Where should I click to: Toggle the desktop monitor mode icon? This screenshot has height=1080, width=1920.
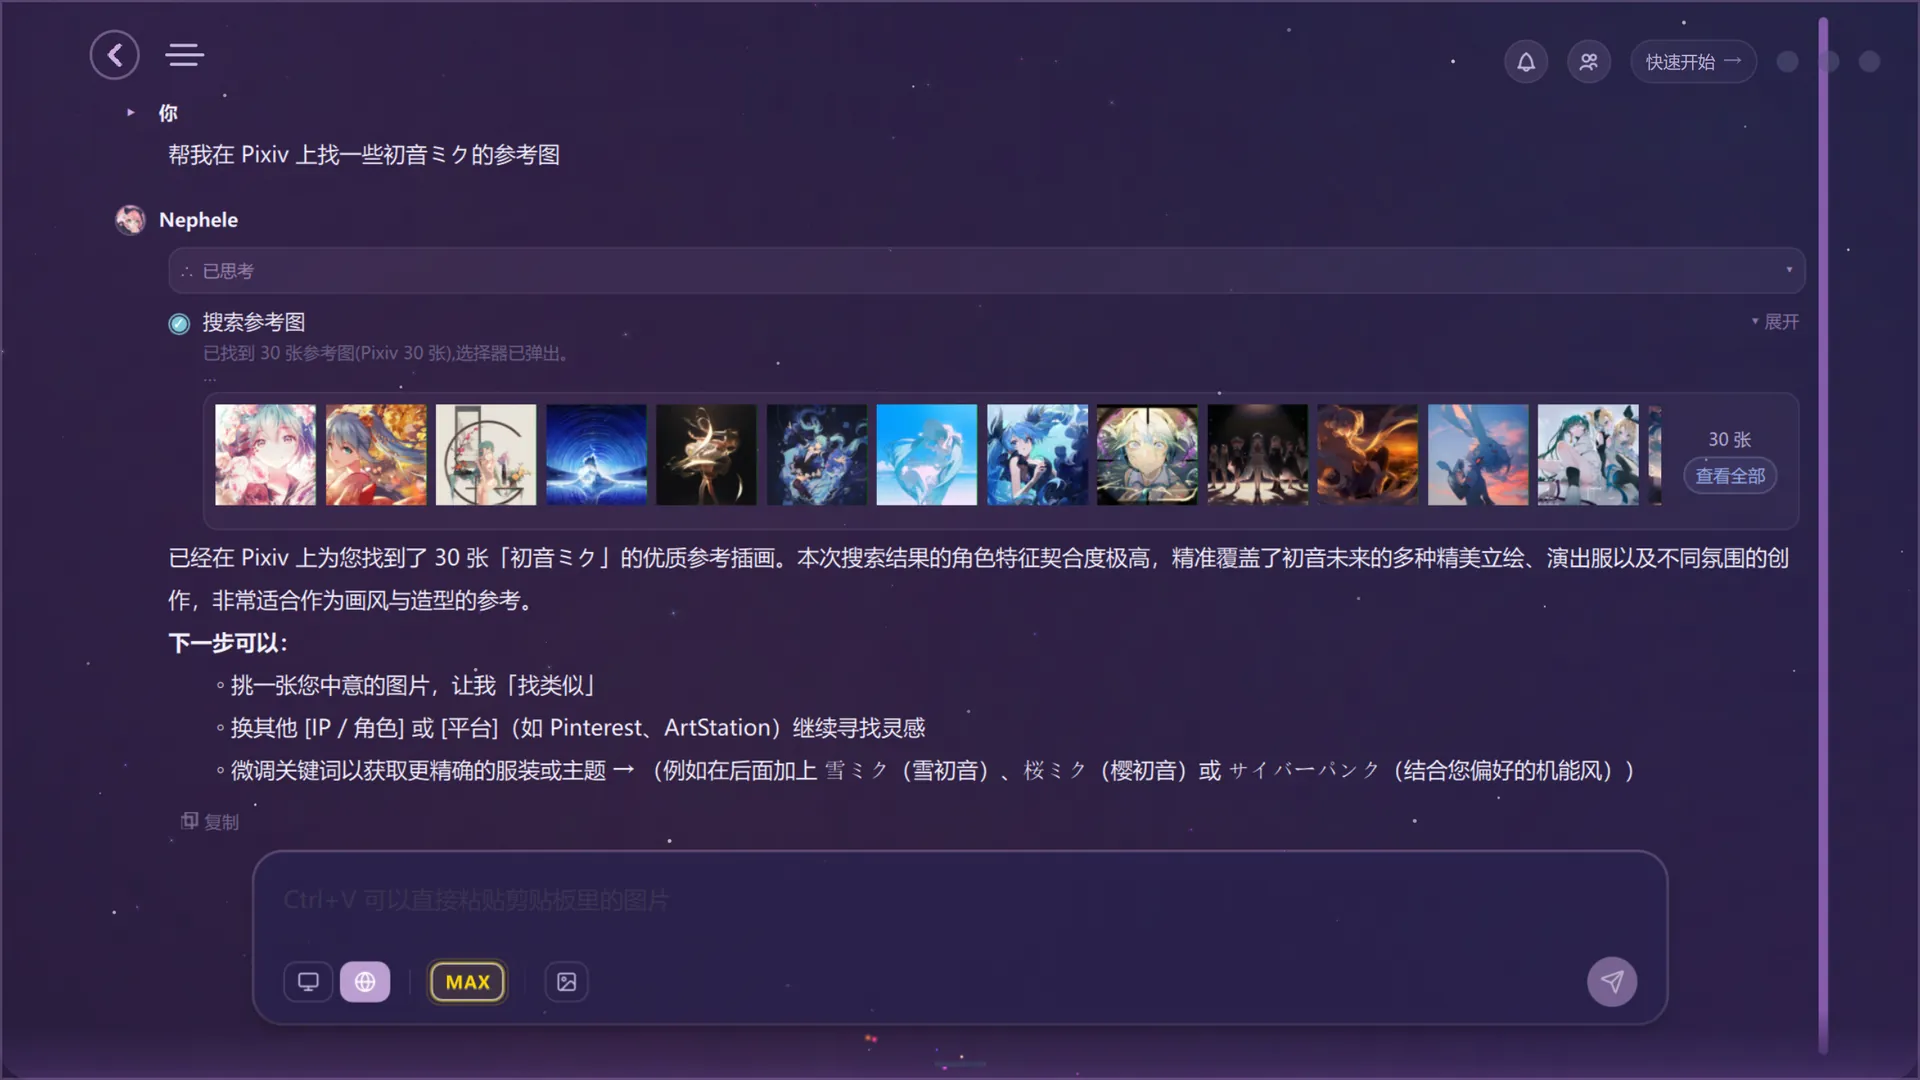308,982
